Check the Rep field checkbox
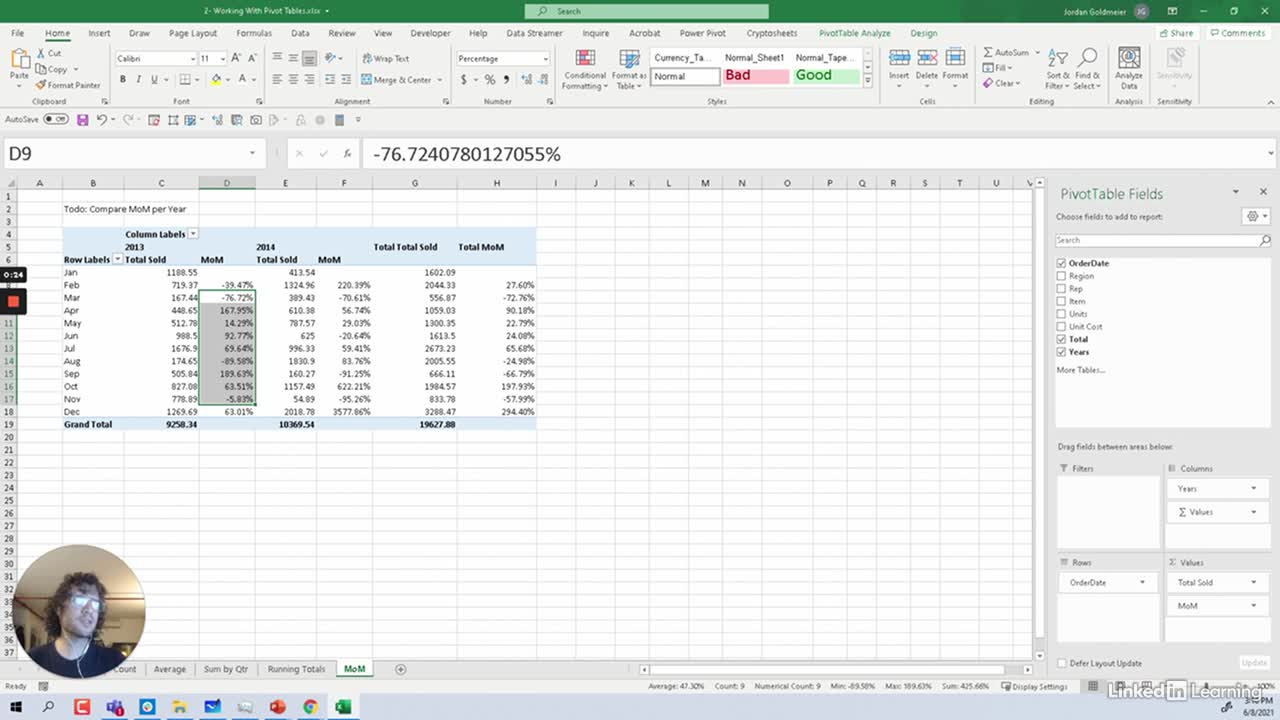 click(1061, 289)
